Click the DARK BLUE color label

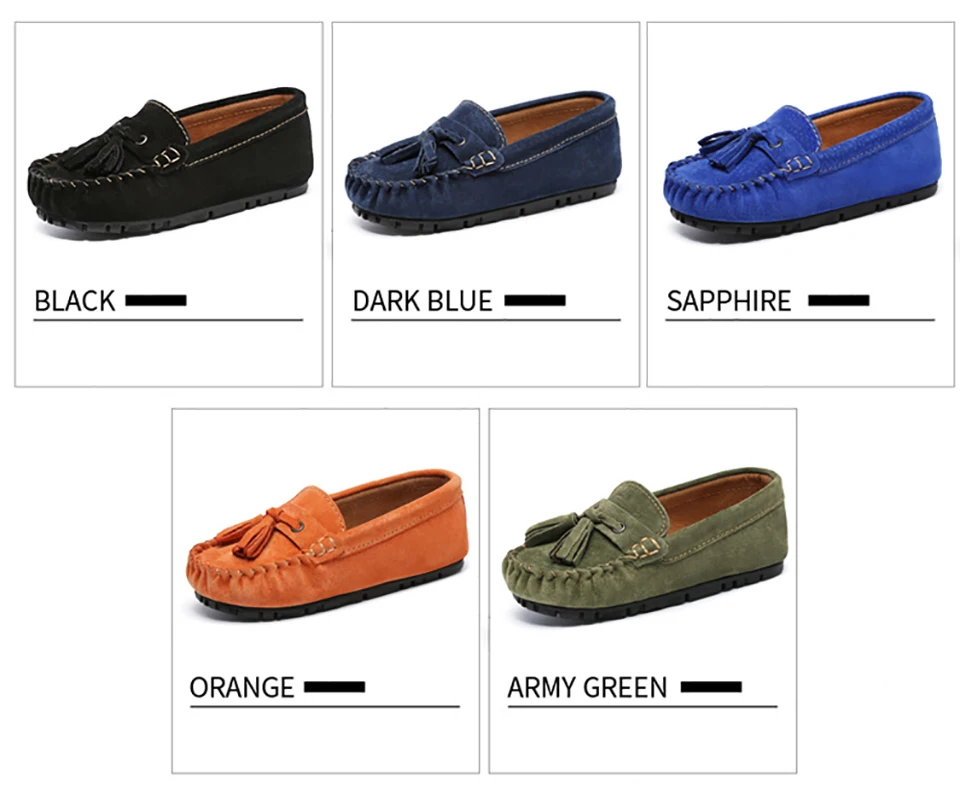click(422, 301)
